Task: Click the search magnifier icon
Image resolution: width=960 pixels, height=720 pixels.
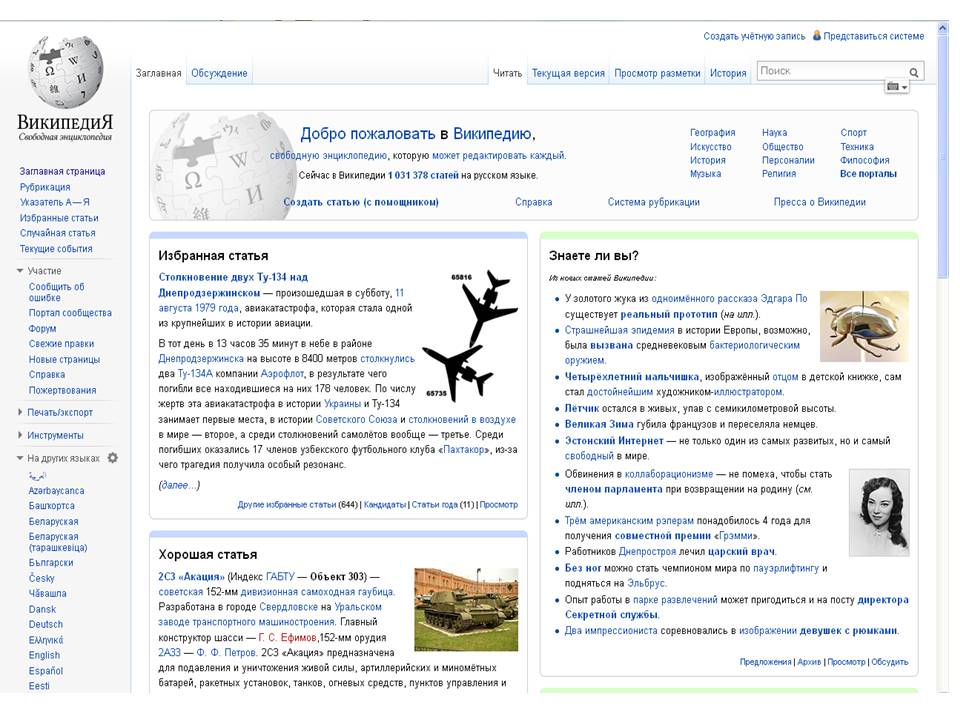Action: [913, 72]
